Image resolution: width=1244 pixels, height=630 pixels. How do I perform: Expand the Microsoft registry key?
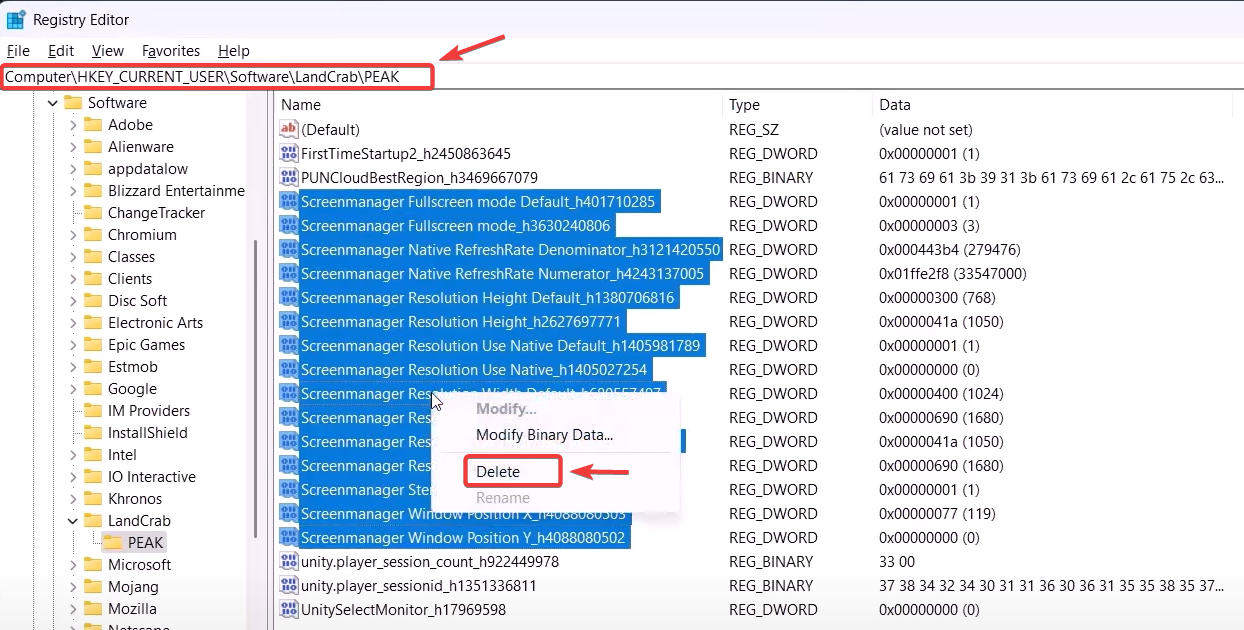point(73,565)
